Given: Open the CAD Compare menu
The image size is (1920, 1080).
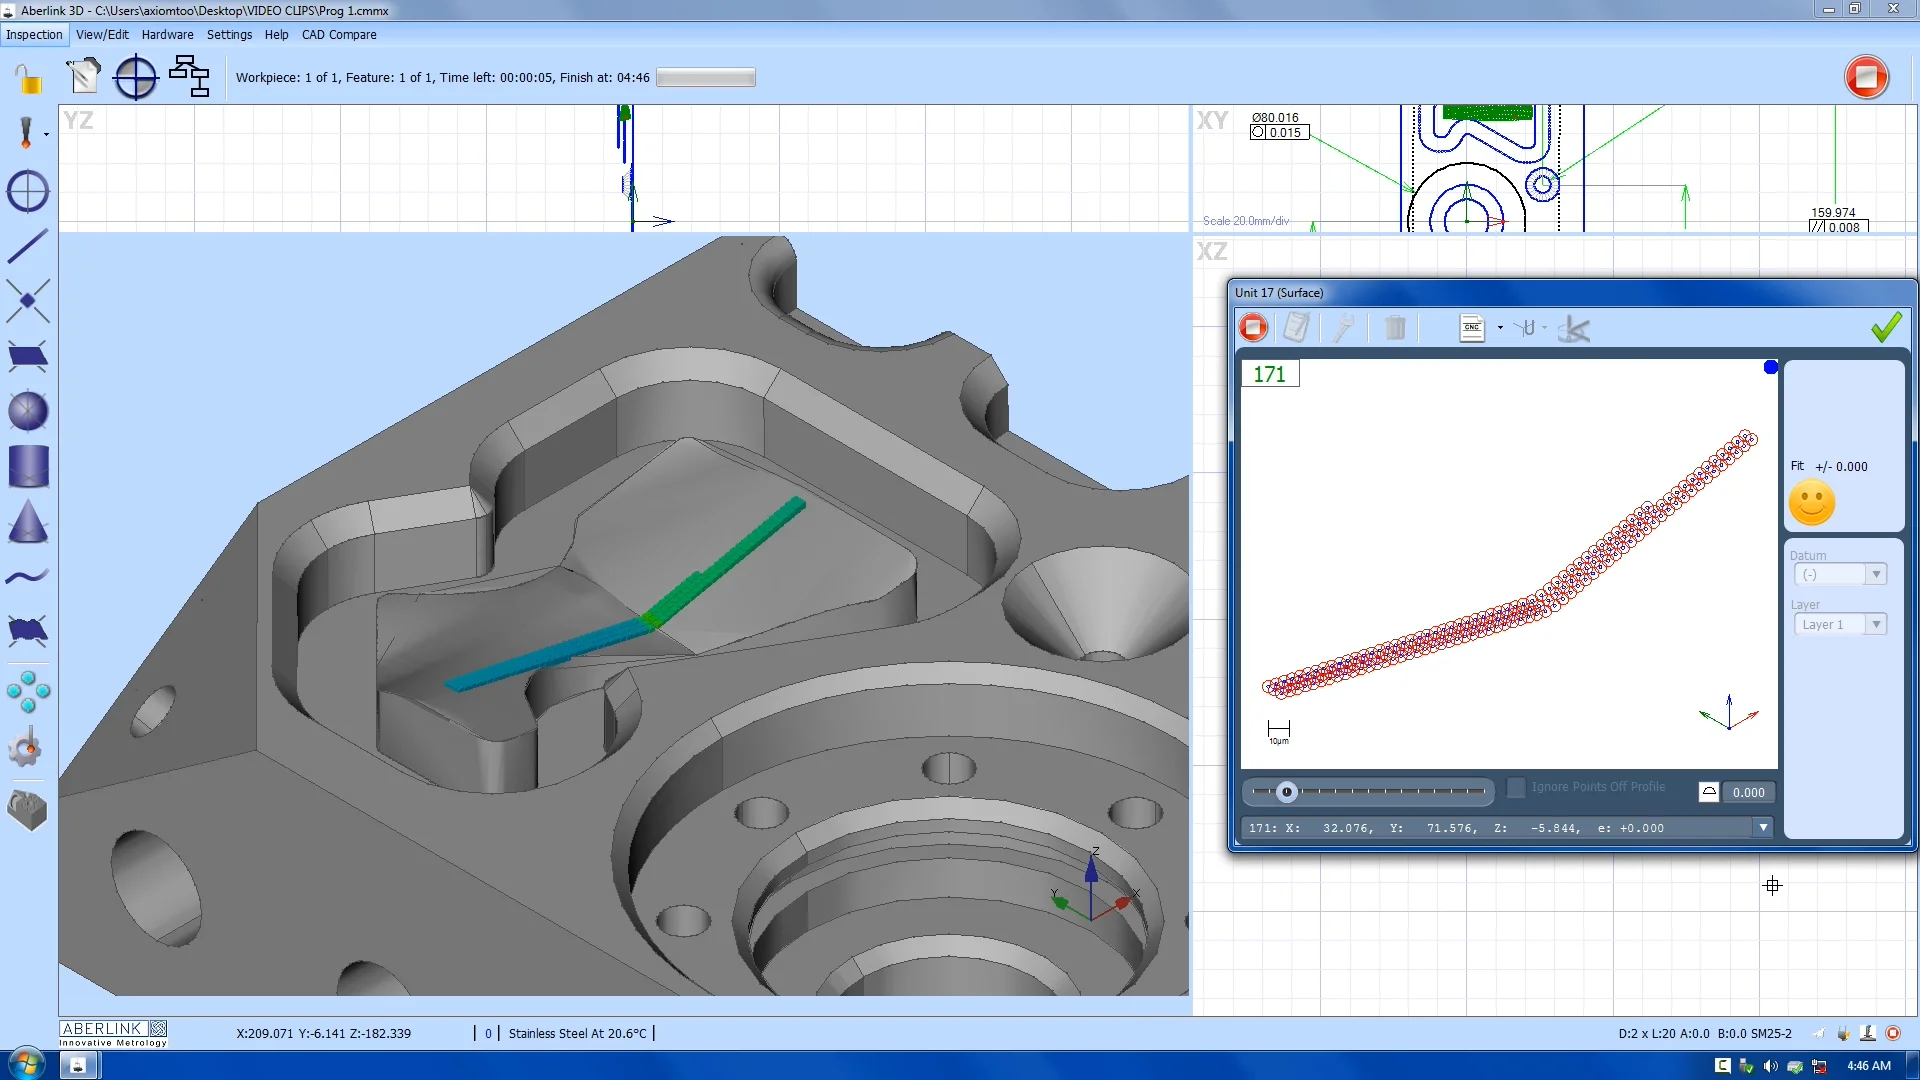Looking at the screenshot, I should [x=339, y=34].
